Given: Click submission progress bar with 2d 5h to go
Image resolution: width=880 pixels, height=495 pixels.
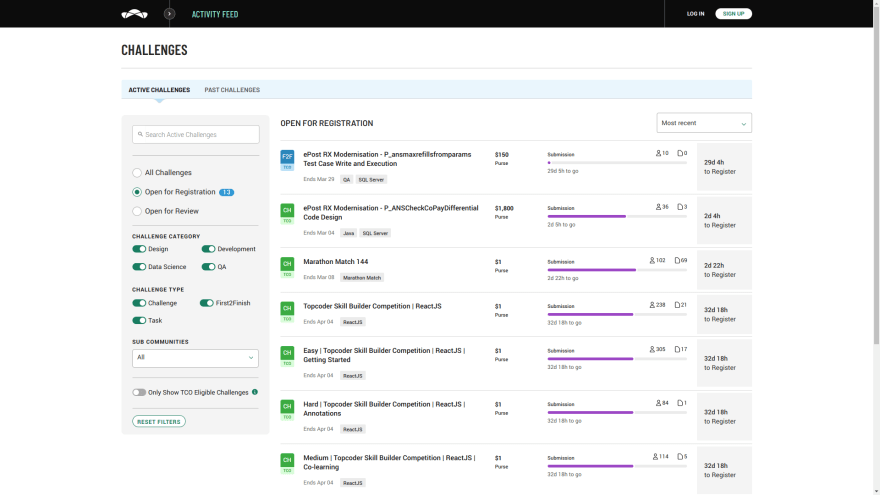Looking at the screenshot, I should tap(617, 216).
